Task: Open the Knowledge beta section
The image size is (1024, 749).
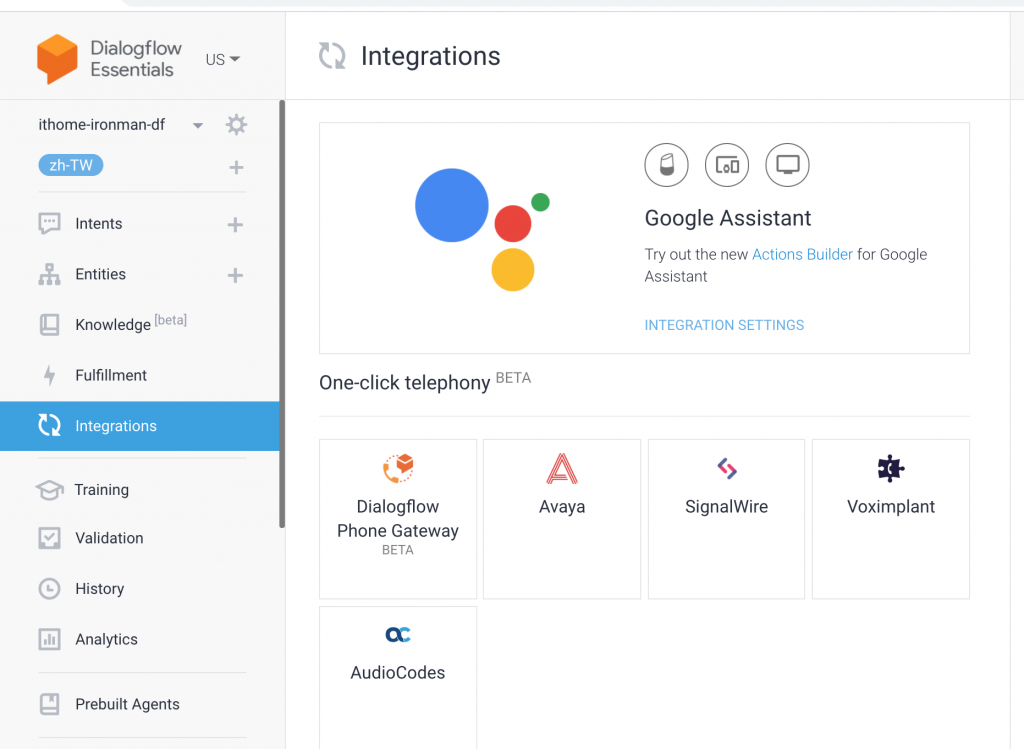Action: [131, 324]
